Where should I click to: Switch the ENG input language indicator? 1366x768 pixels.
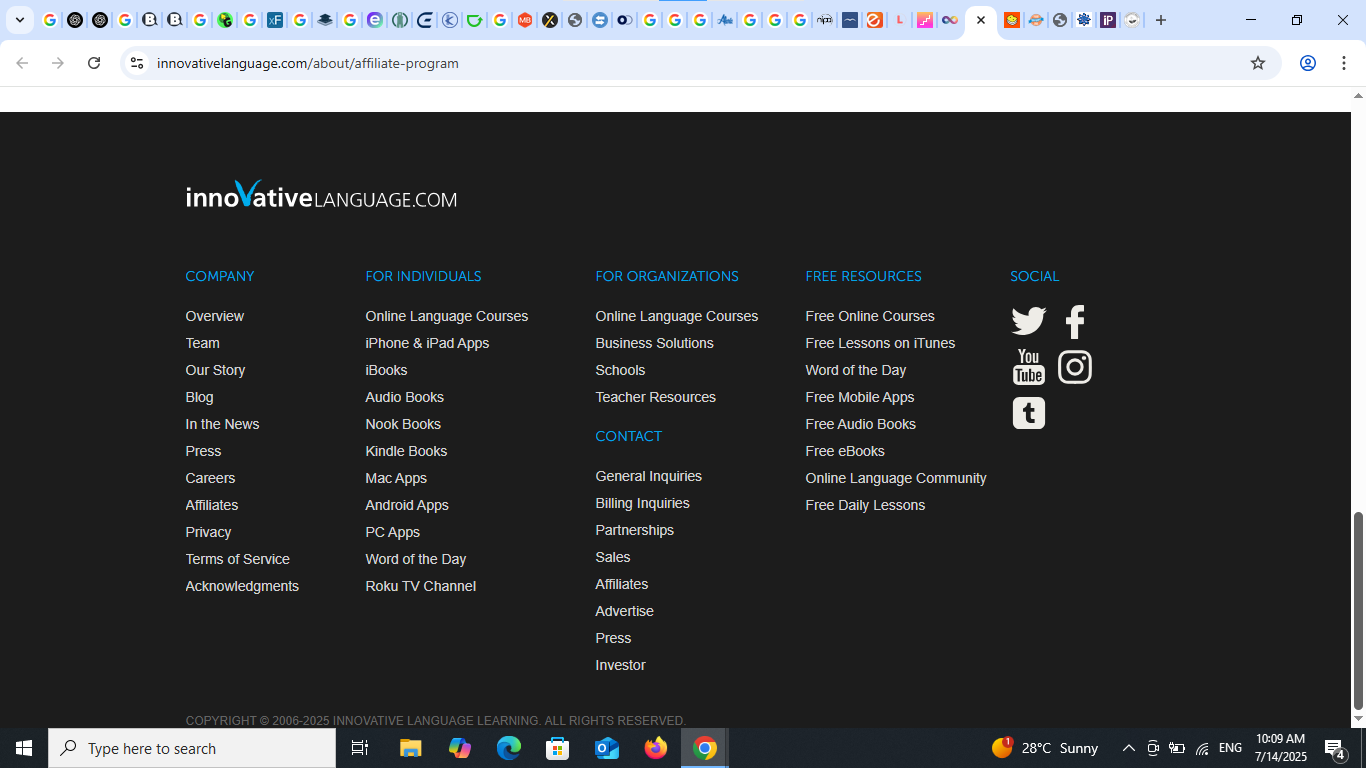(x=1230, y=748)
